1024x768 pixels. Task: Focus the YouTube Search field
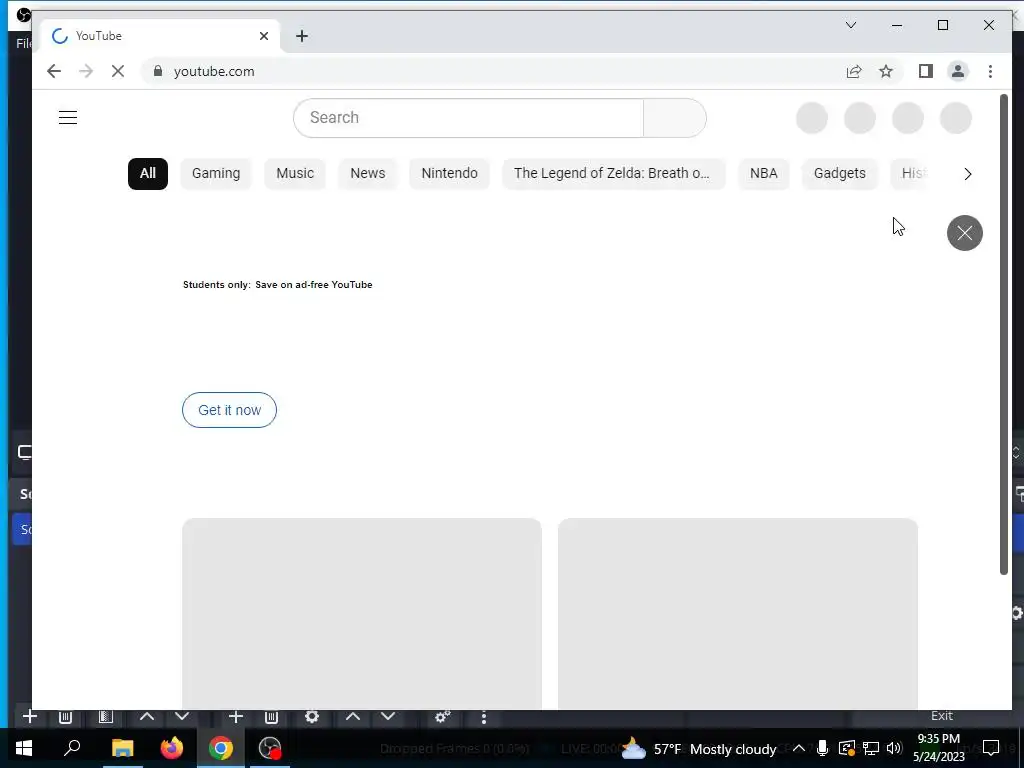468,118
